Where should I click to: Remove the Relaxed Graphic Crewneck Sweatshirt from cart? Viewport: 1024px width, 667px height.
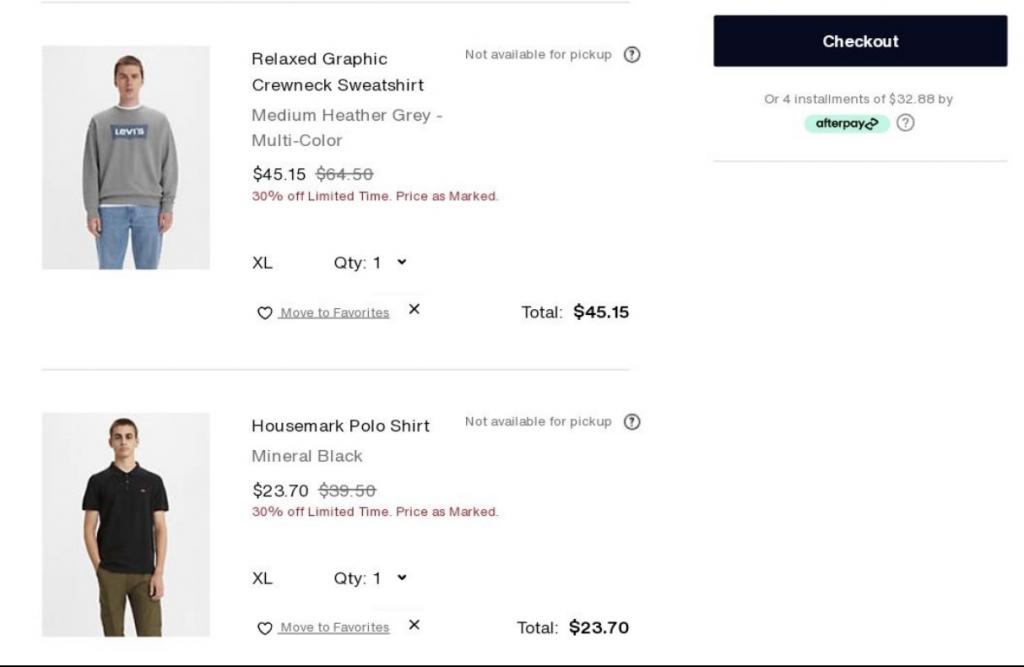point(414,310)
